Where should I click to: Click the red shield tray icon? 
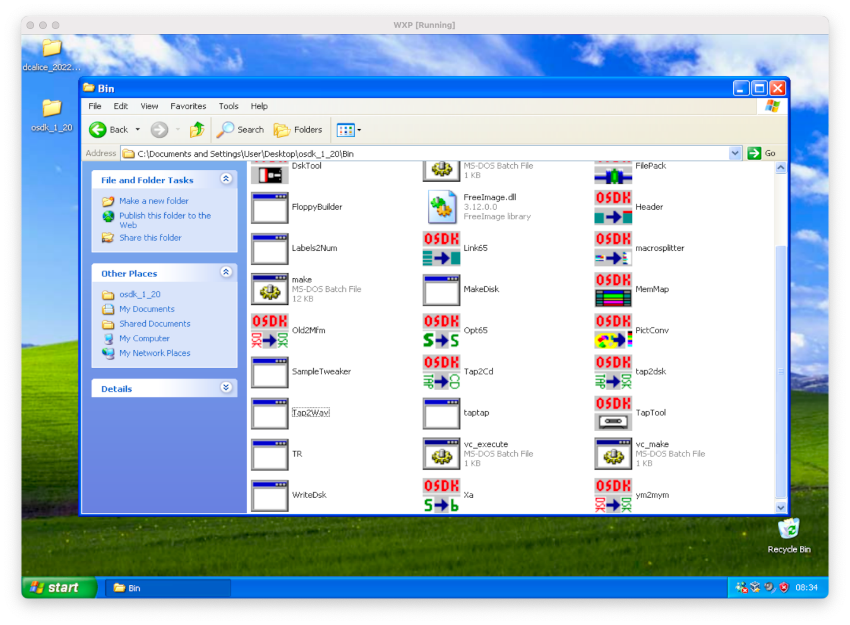click(784, 588)
